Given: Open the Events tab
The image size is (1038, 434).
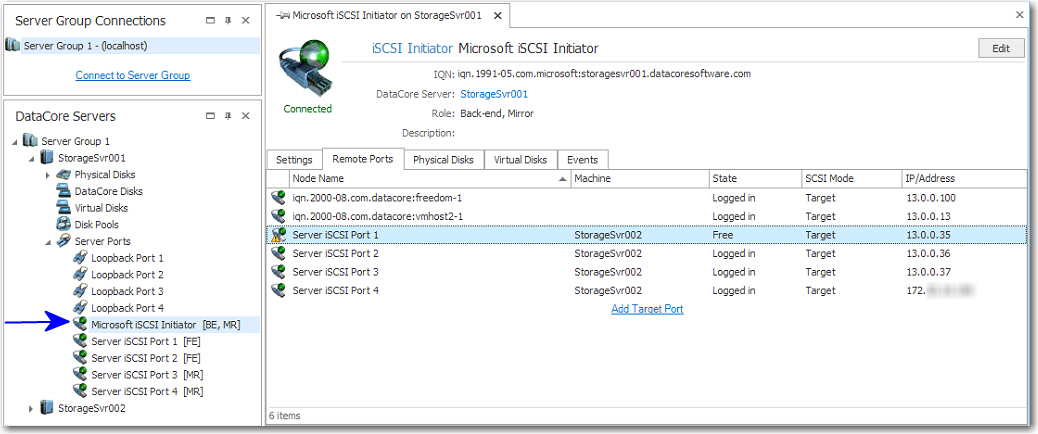Looking at the screenshot, I should [583, 159].
